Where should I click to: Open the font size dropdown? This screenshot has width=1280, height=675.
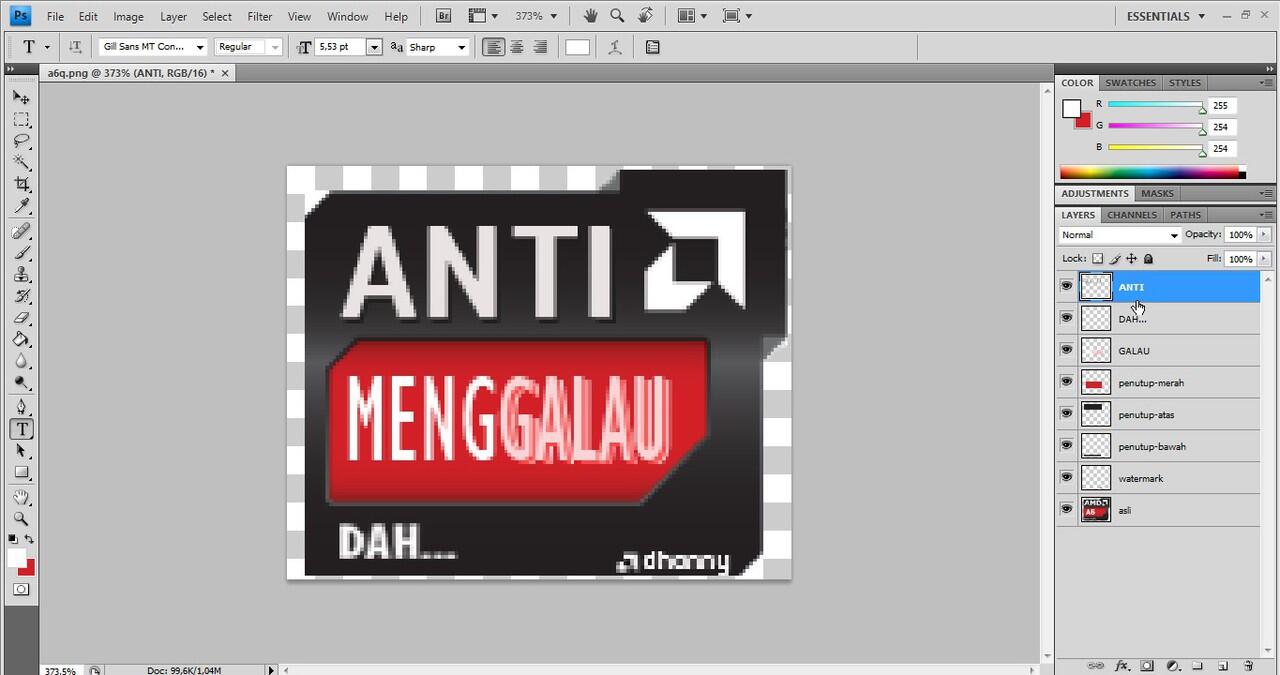[x=374, y=47]
